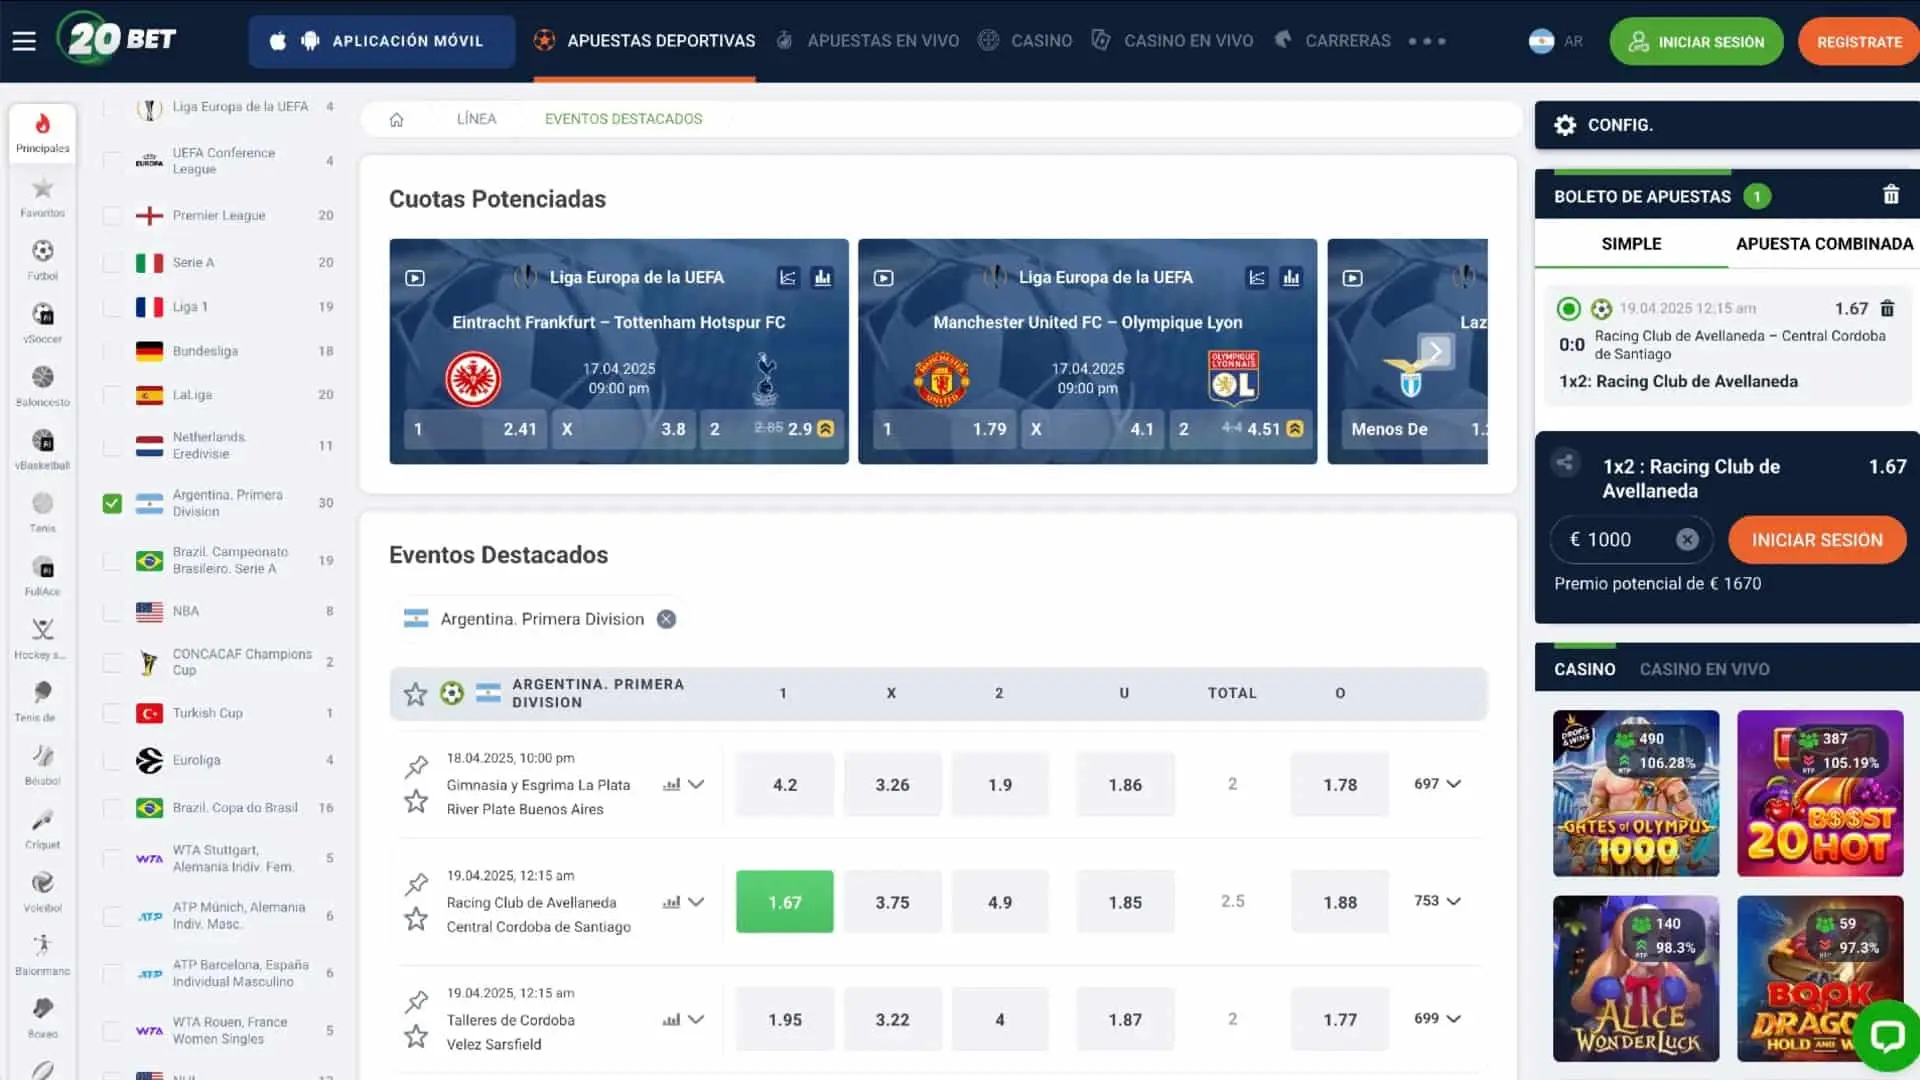Check Bundesliga checkbox

coord(112,351)
